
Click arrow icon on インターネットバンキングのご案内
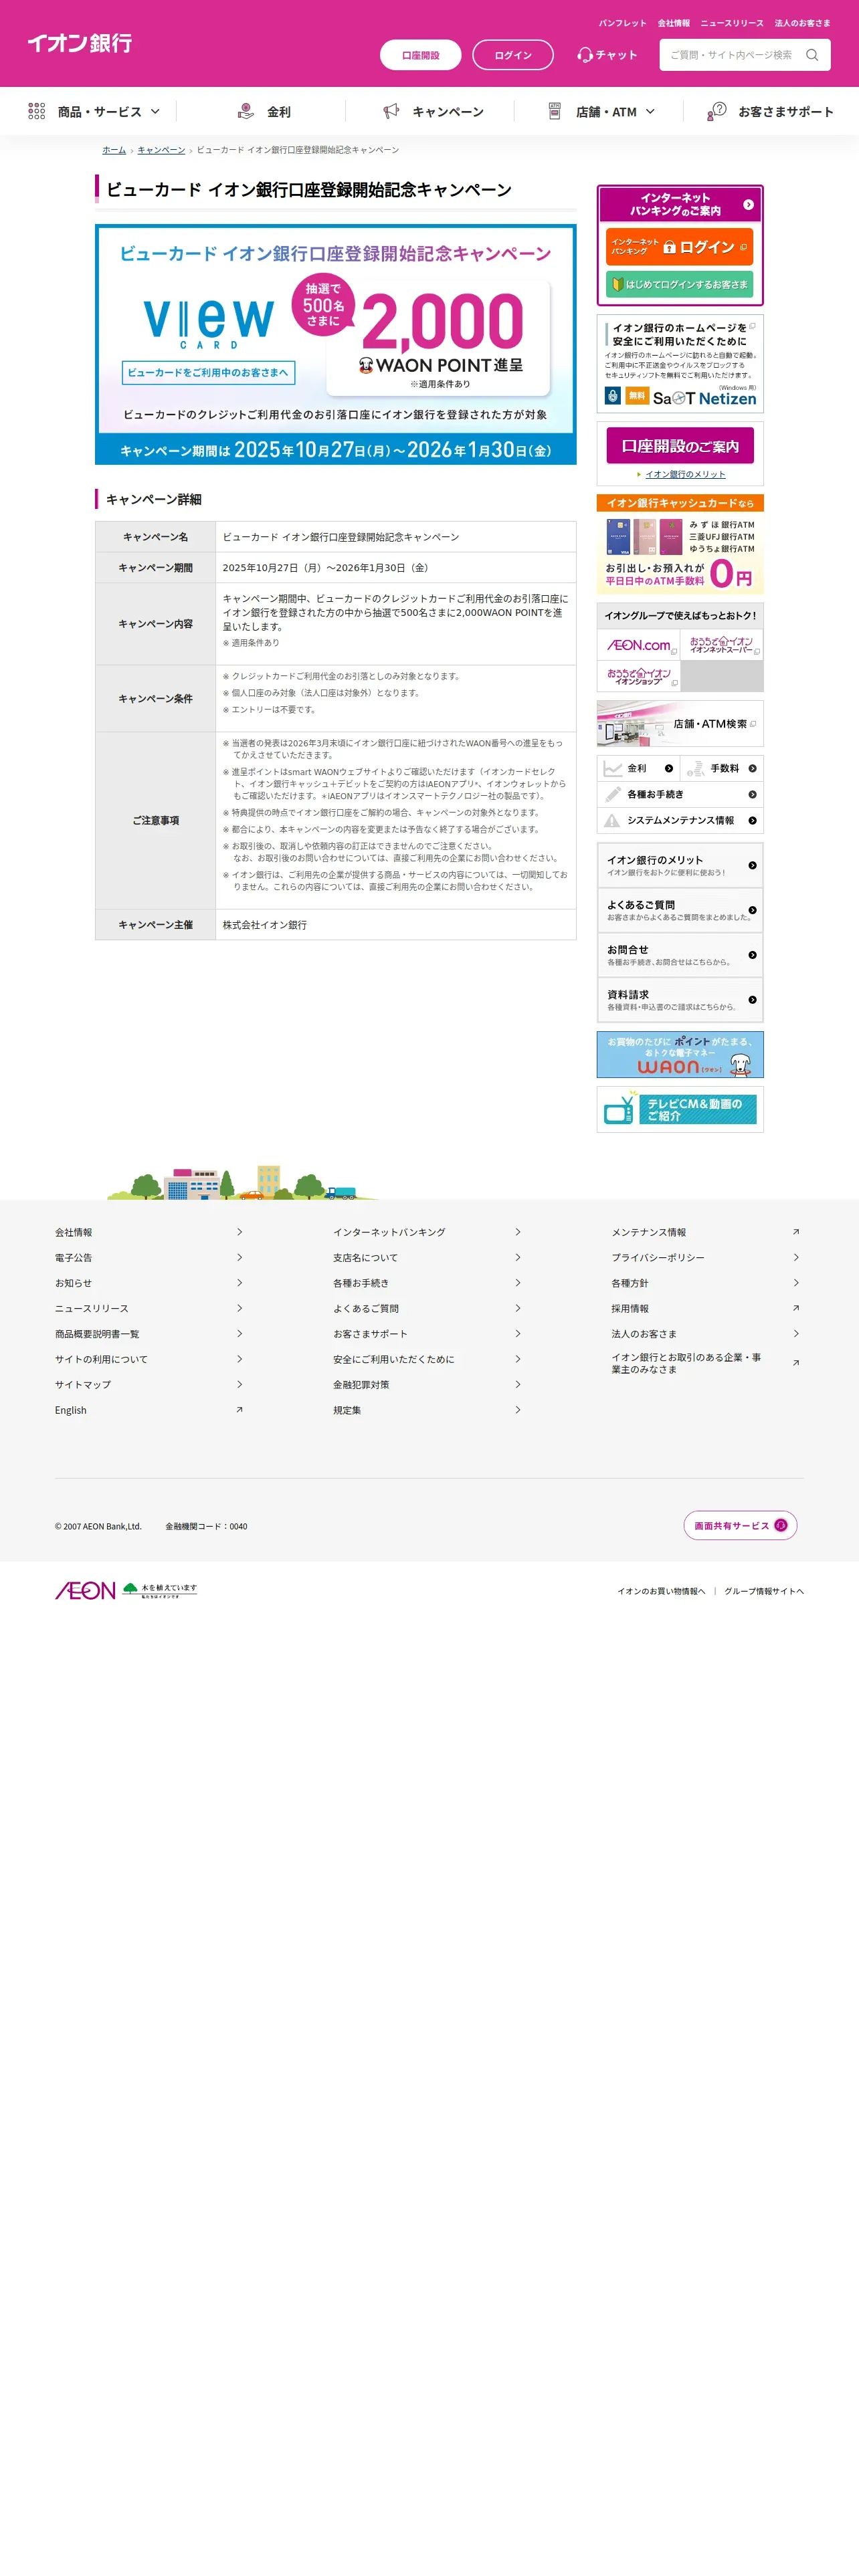748,204
